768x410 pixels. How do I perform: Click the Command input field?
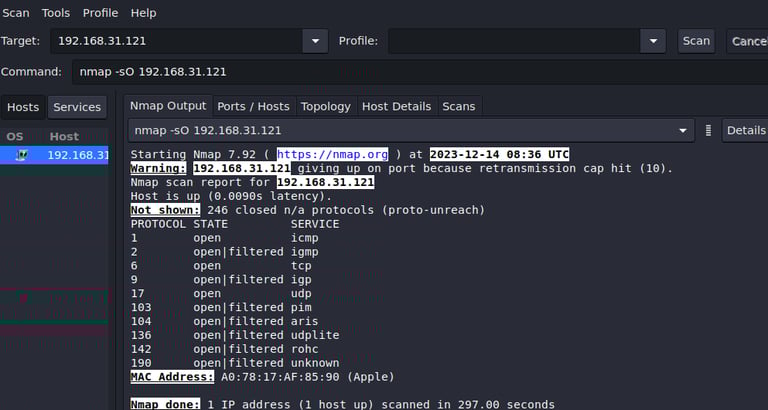(x=420, y=72)
